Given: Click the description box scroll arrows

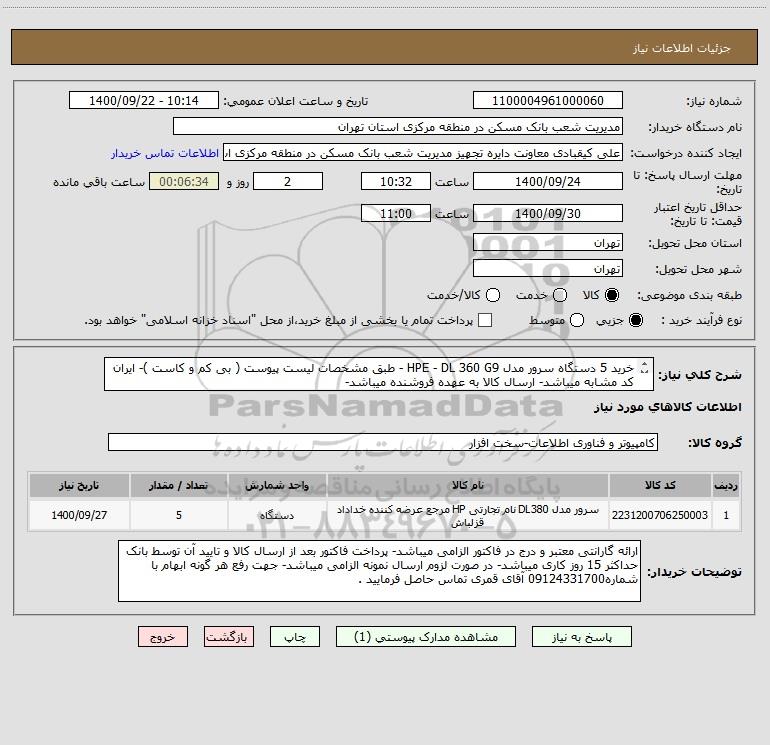Looking at the screenshot, I should coord(645,368).
